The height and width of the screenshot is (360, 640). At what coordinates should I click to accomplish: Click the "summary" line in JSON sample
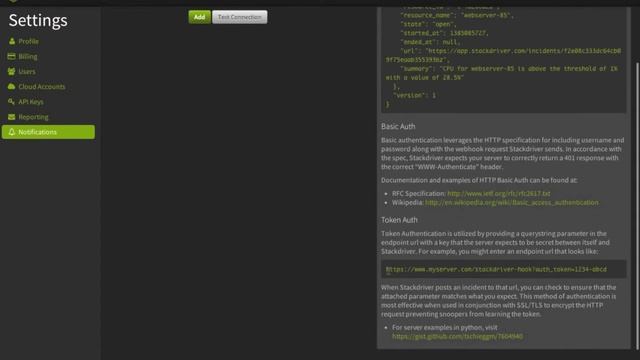coord(502,73)
